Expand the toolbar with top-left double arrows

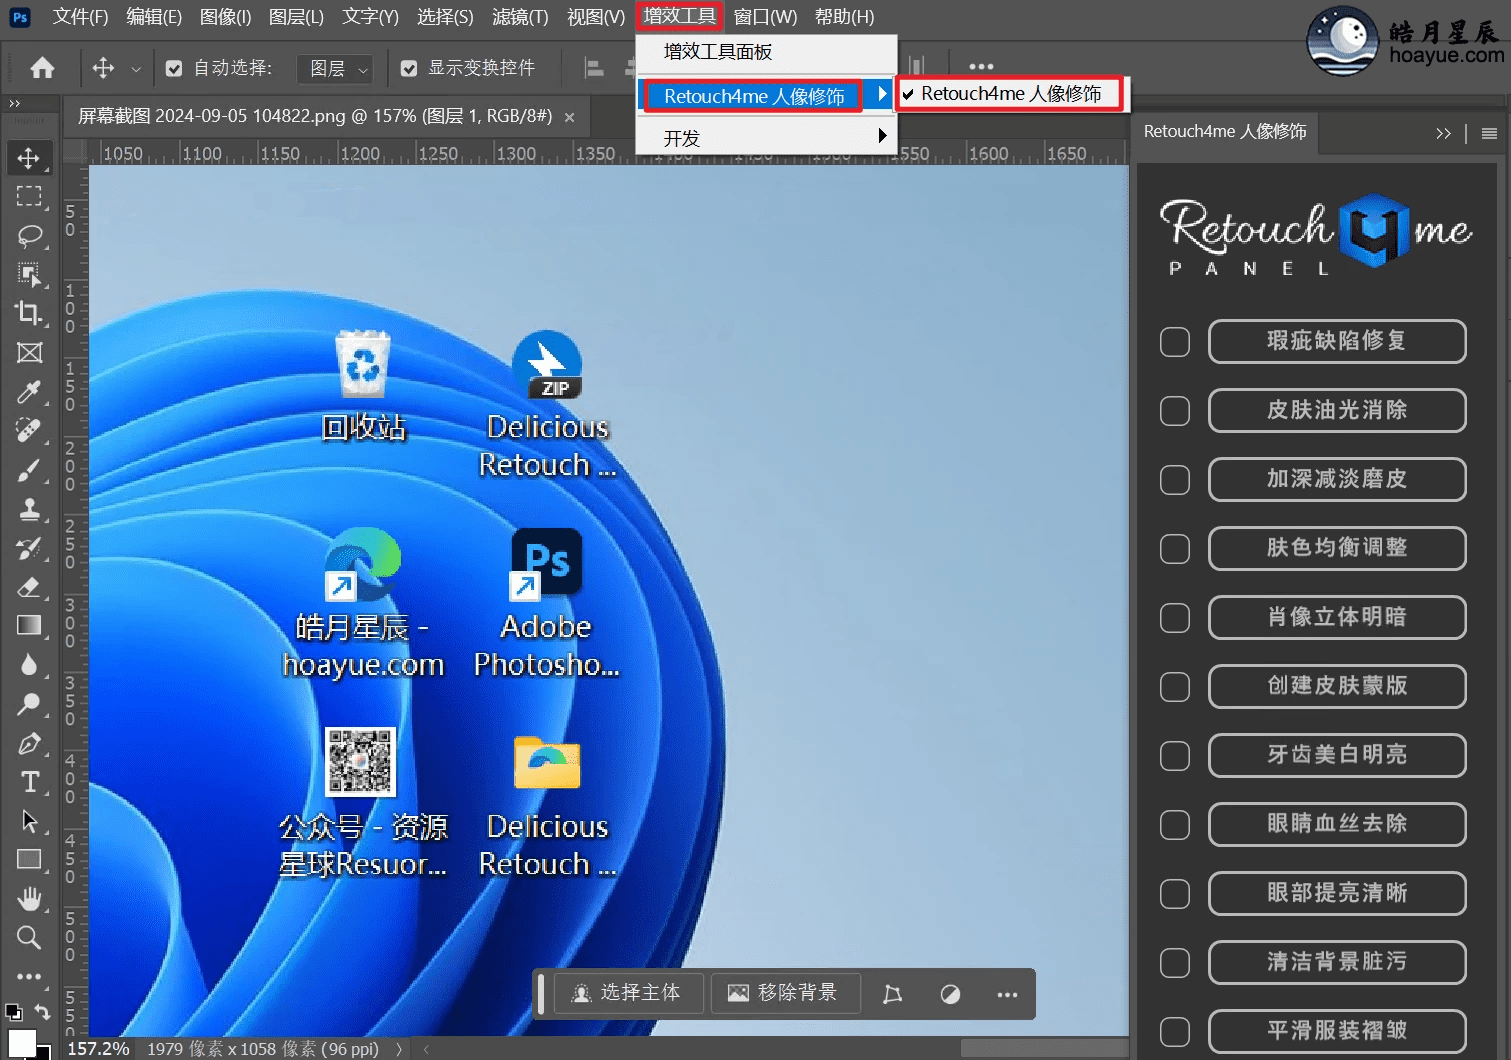[x=14, y=103]
